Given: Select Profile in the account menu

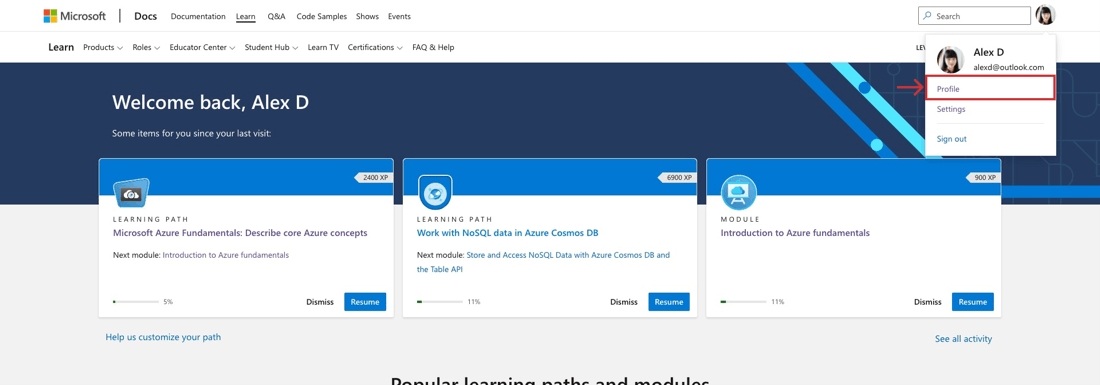Looking at the screenshot, I should 990,89.
